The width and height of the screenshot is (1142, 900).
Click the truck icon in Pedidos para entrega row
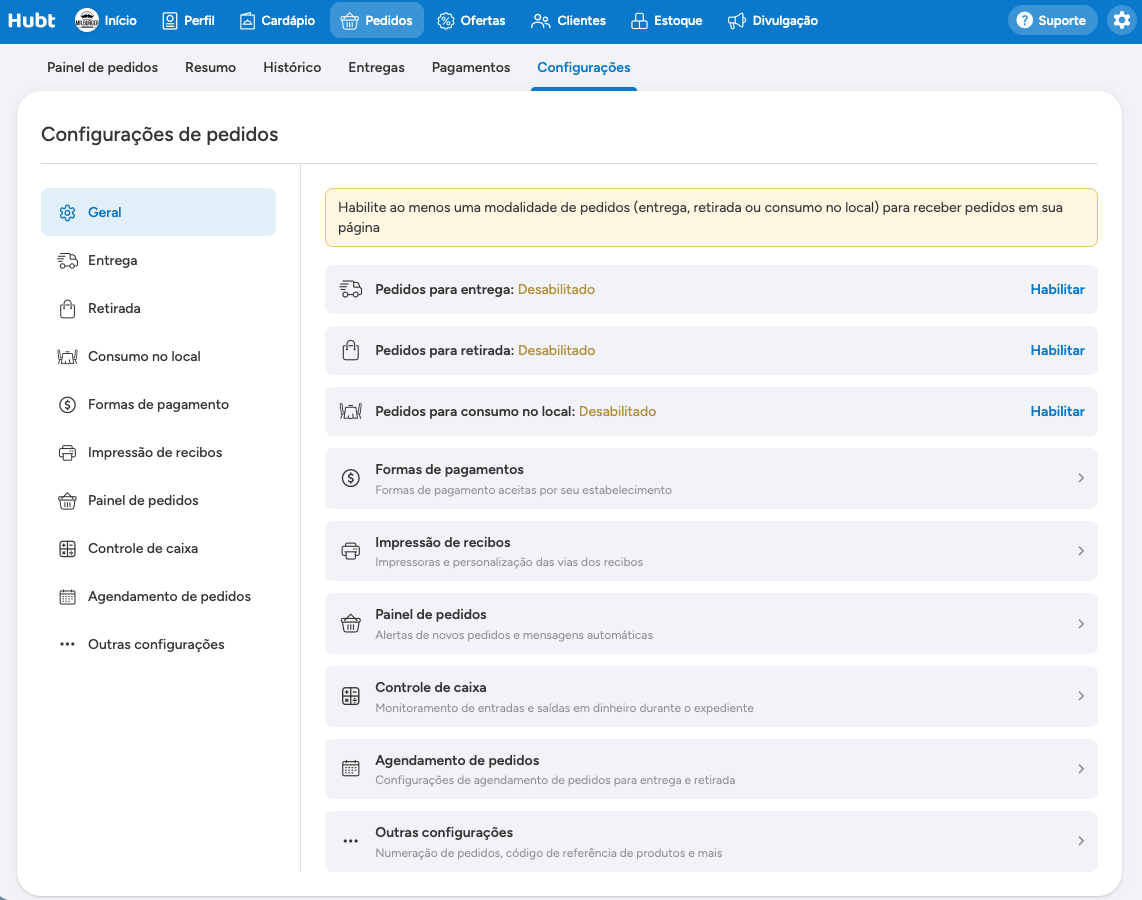[351, 289]
